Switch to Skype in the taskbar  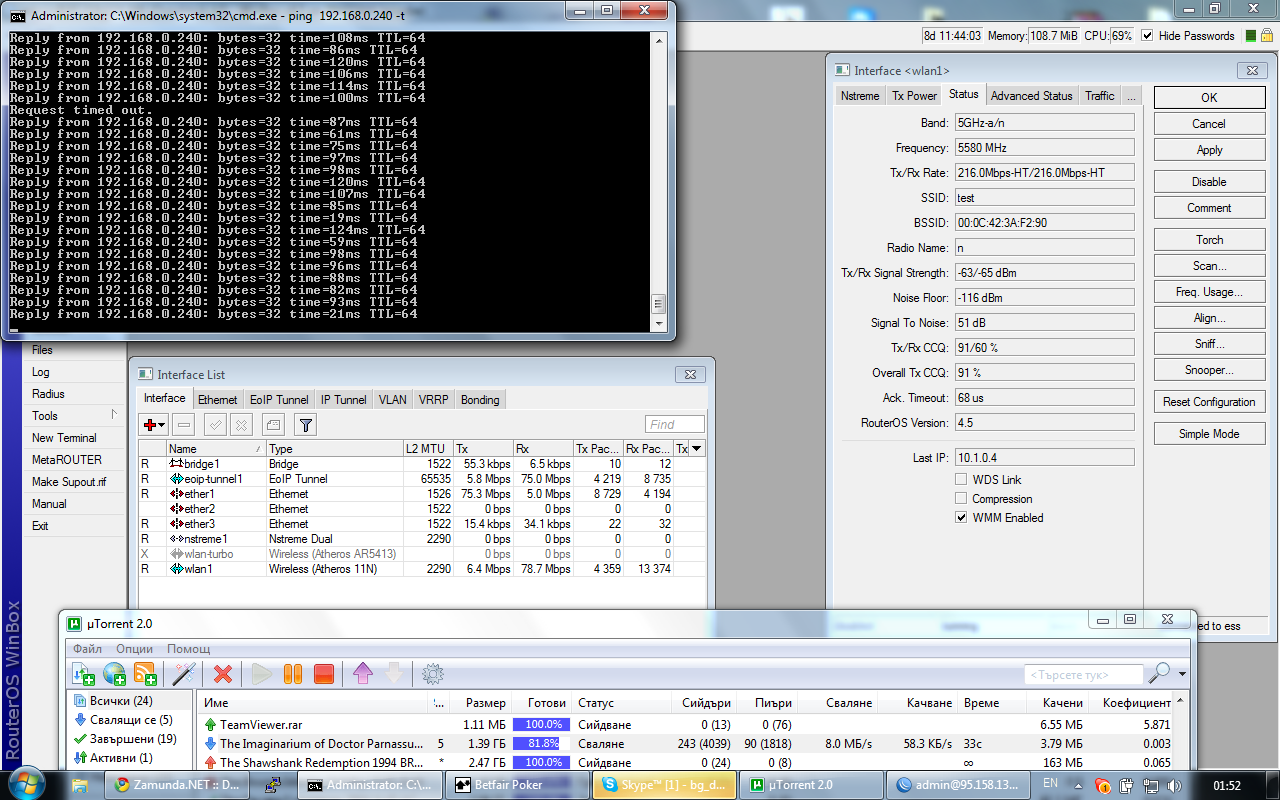coord(665,785)
